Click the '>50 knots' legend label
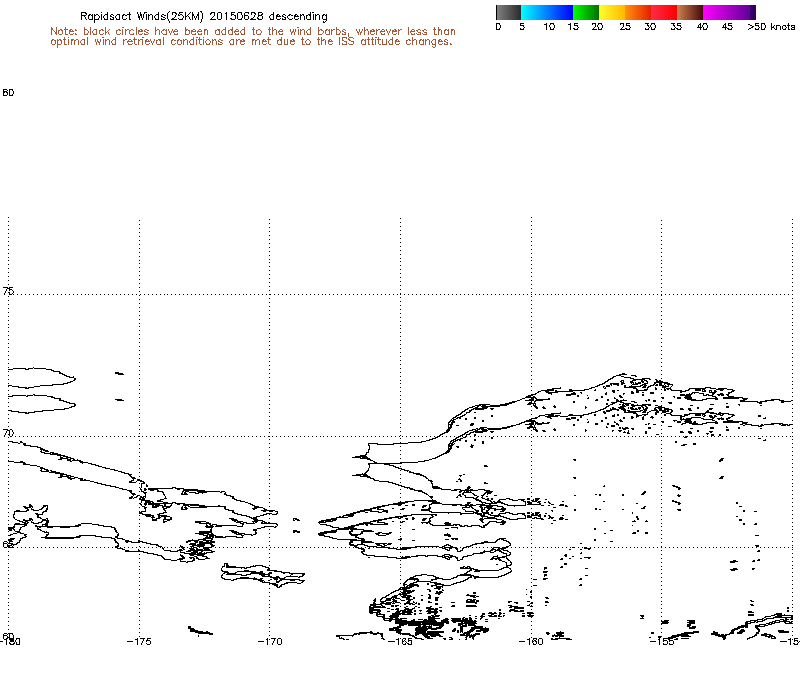This screenshot has width=800, height=700. [x=771, y=27]
